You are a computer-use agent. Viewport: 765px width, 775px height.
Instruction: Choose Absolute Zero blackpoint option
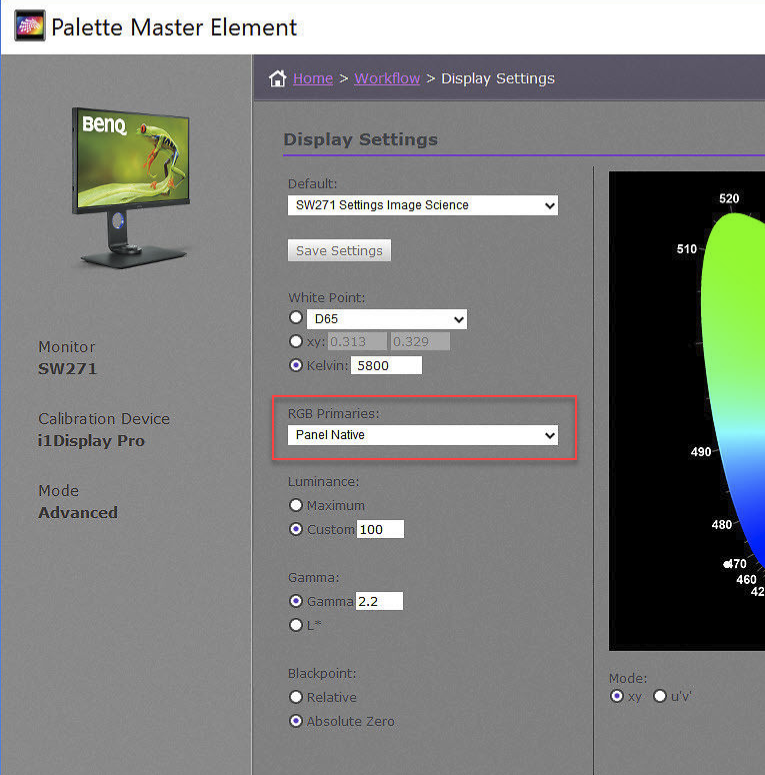tap(296, 721)
